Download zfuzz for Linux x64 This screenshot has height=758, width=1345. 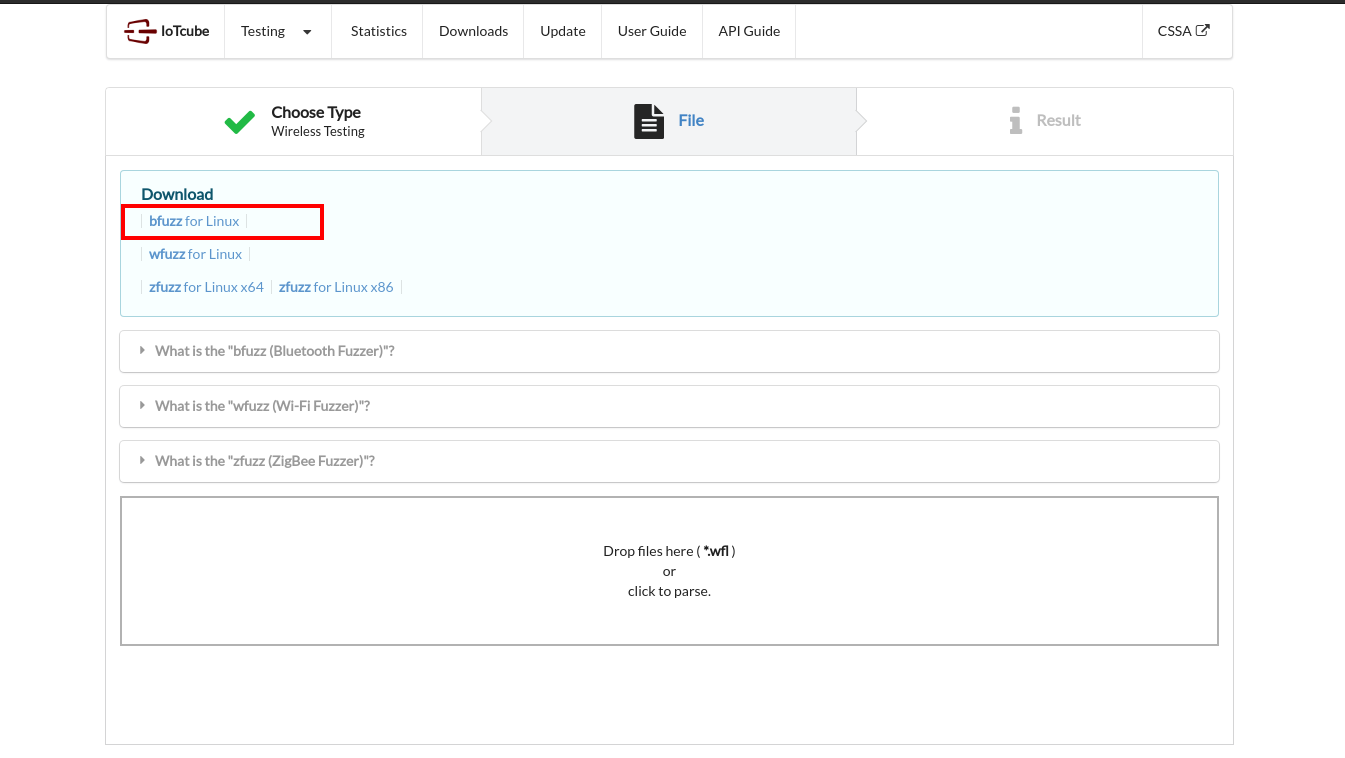206,287
